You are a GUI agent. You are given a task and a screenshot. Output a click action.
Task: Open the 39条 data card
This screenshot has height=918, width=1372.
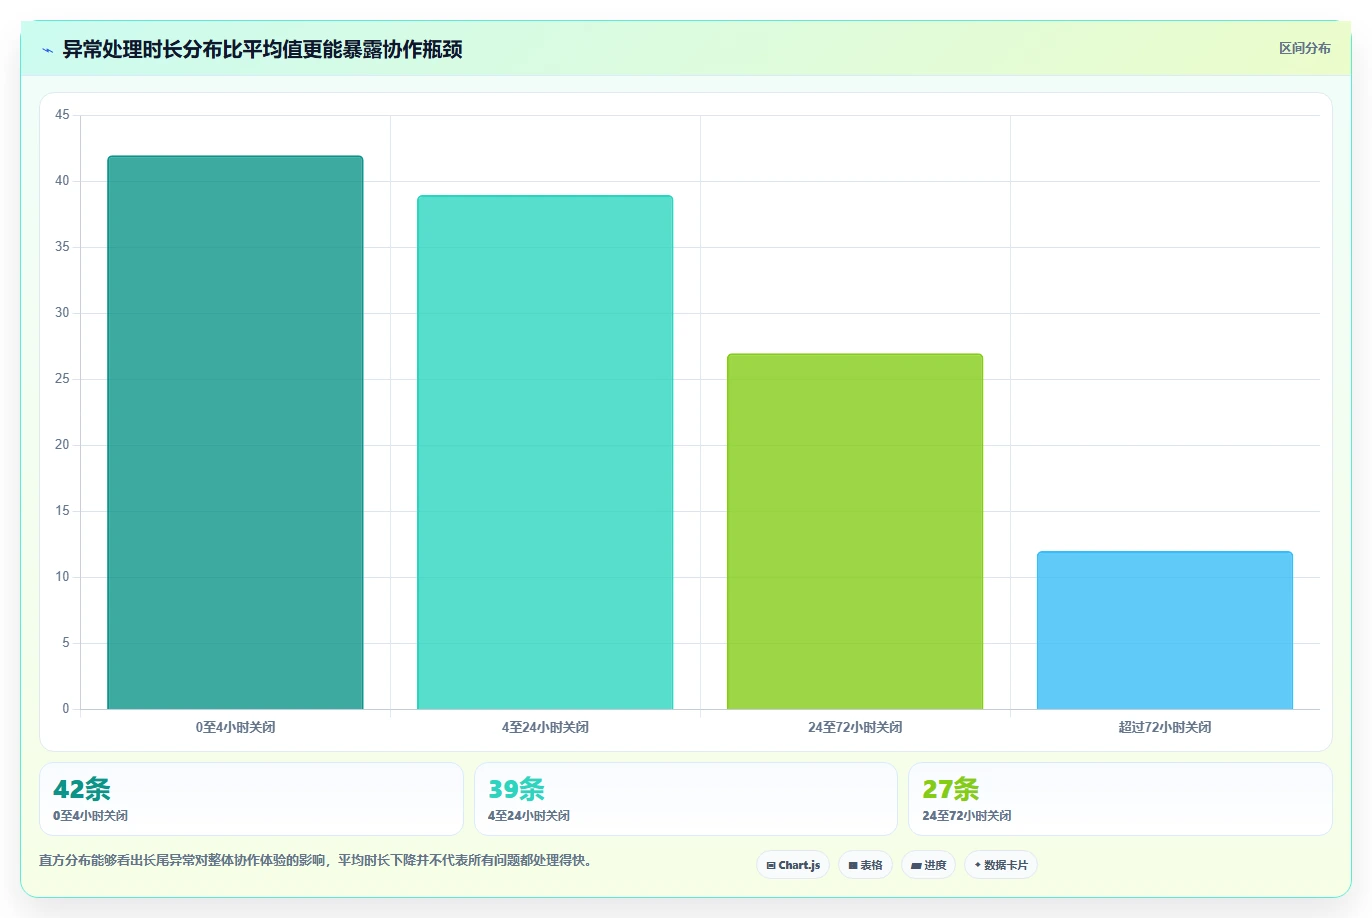[686, 799]
